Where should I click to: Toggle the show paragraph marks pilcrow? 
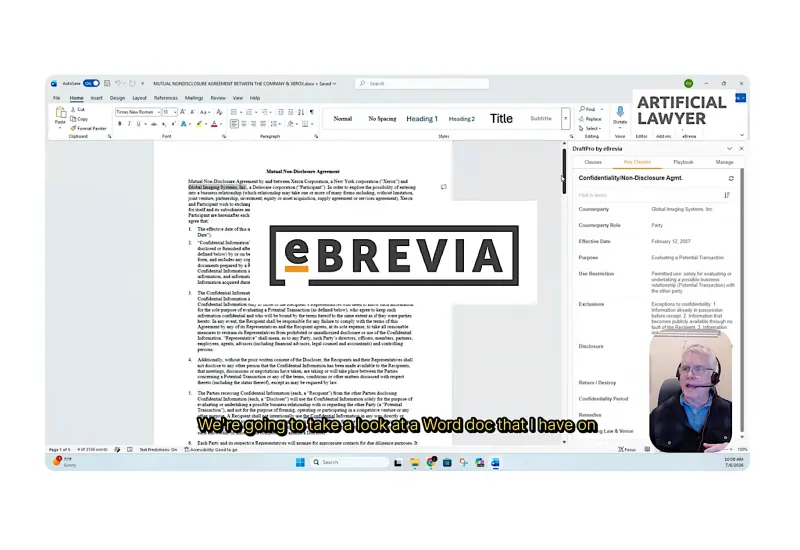tap(312, 112)
